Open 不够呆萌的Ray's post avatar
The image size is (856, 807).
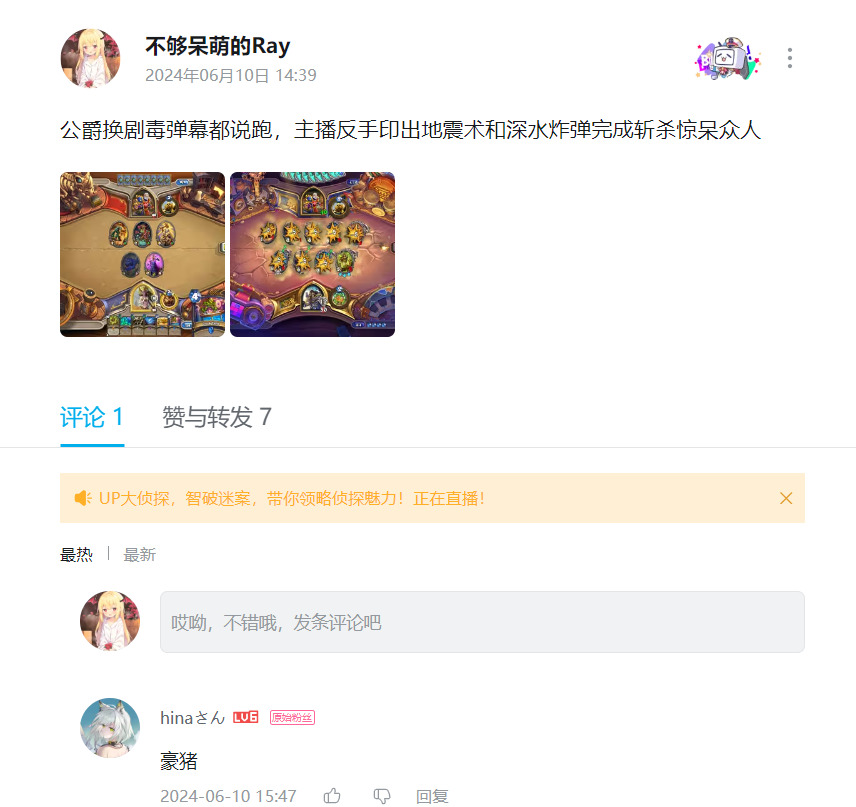90,58
